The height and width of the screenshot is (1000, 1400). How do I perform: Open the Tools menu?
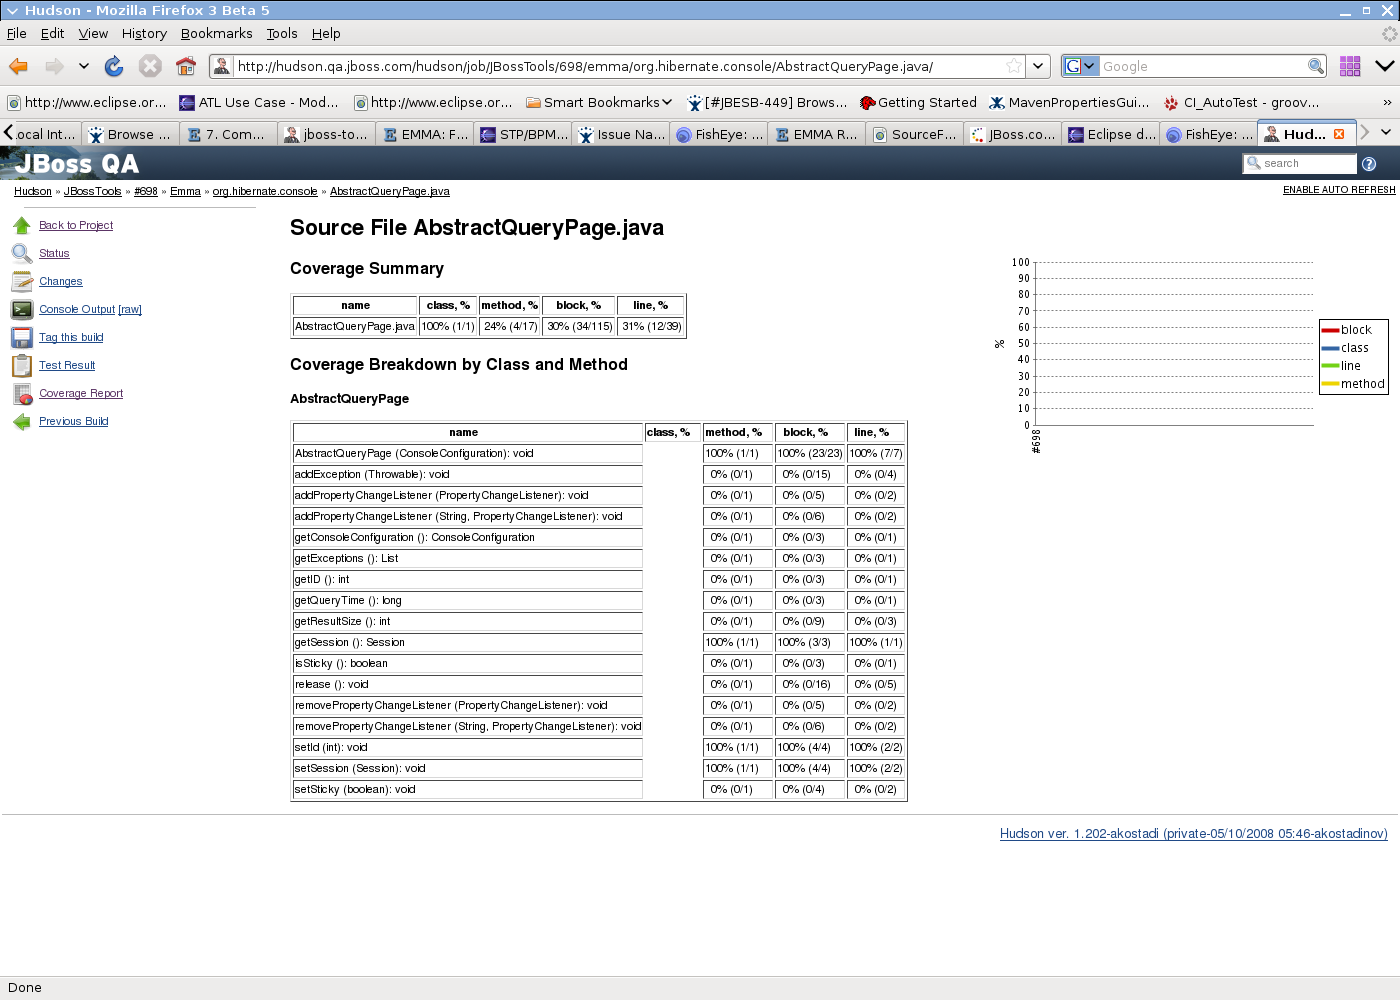282,33
